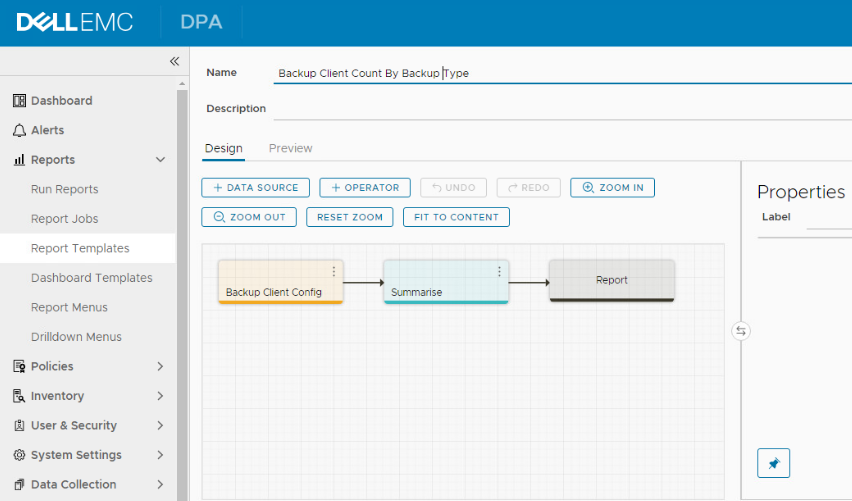The width and height of the screenshot is (852, 501).
Task: Open three-dot menu on Summarise node
Action: pyautogui.click(x=499, y=271)
